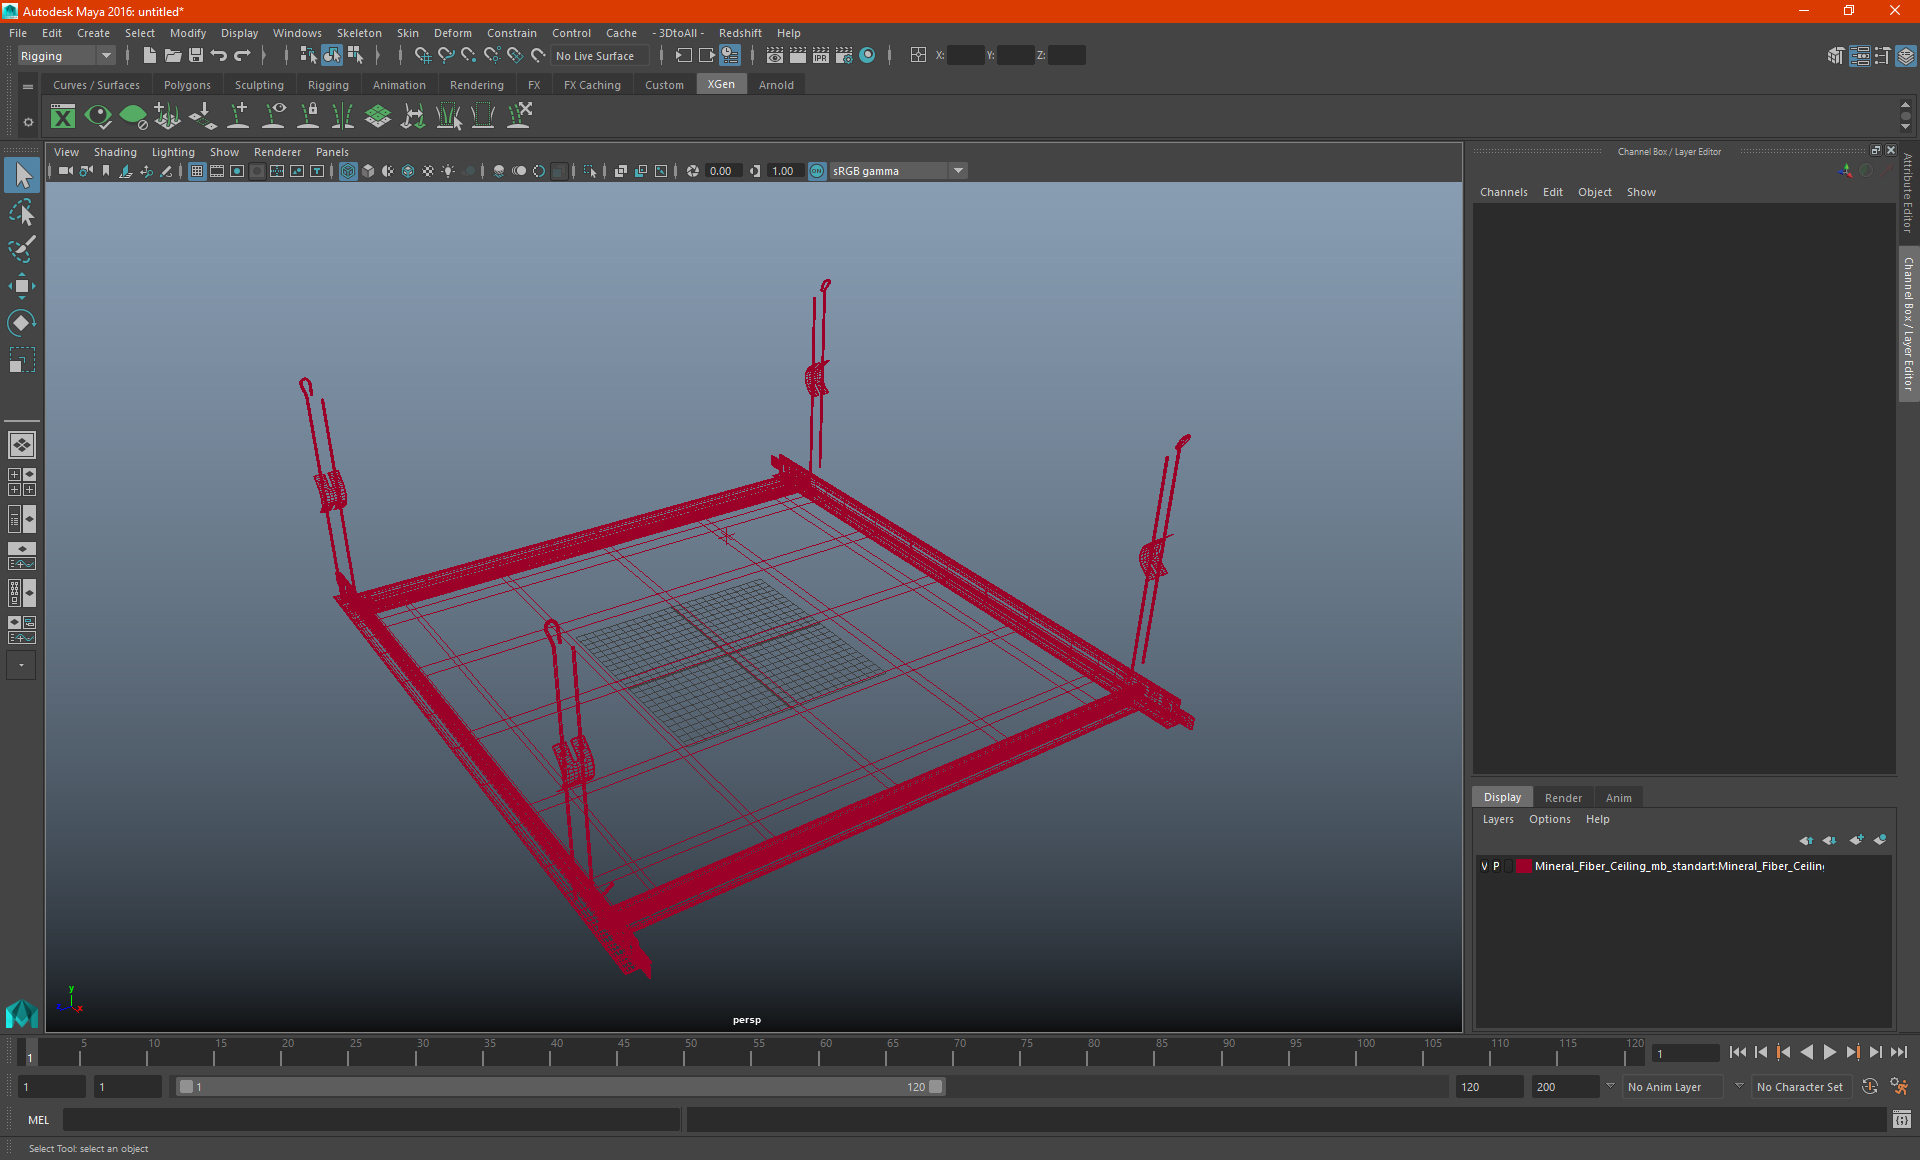
Task: Toggle the layer visibility V box
Action: 1484,866
